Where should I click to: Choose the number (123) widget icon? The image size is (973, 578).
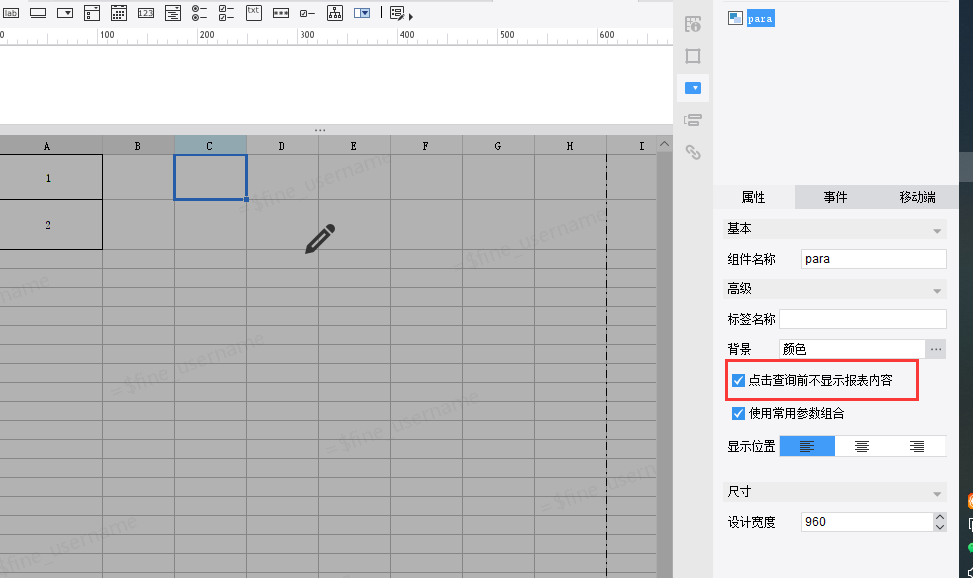(x=146, y=14)
